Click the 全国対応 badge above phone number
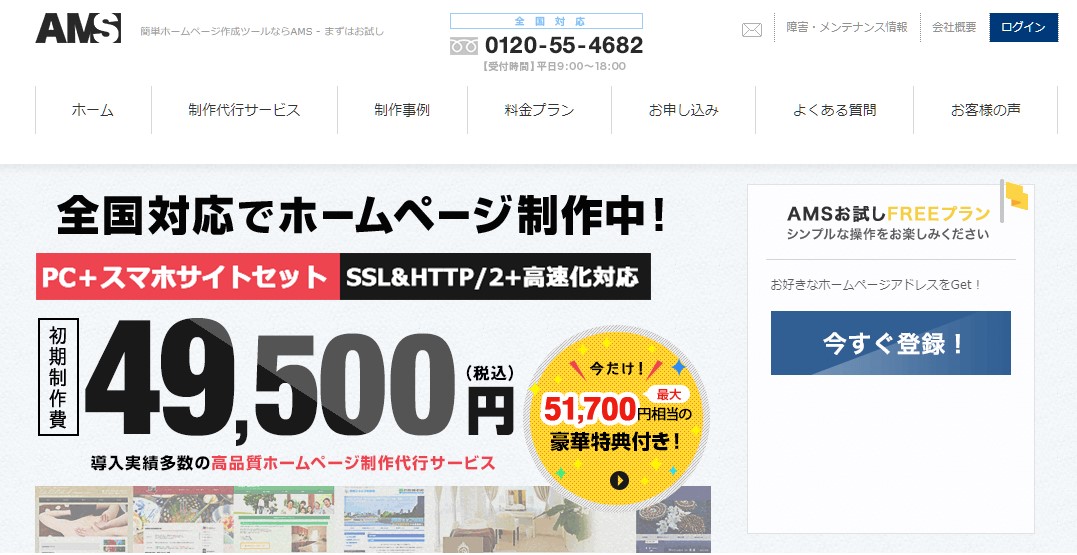The width and height of the screenshot is (1077, 555). point(546,21)
